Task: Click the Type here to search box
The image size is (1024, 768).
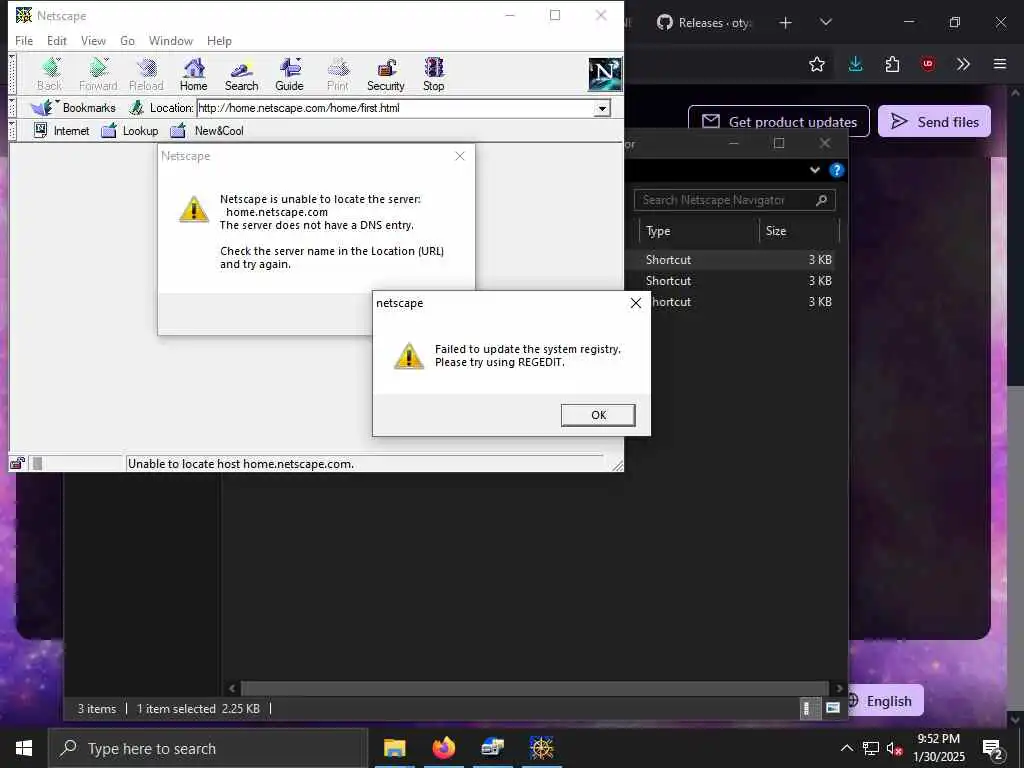Action: [208, 748]
